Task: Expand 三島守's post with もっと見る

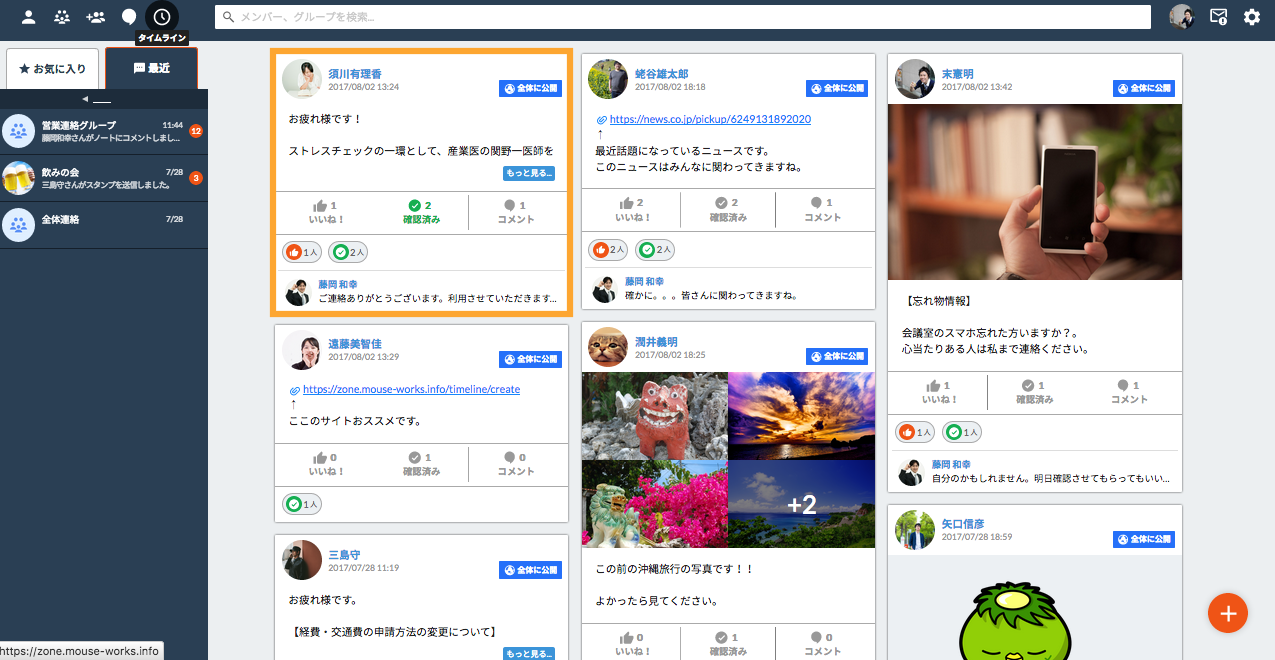Action: 528,653
